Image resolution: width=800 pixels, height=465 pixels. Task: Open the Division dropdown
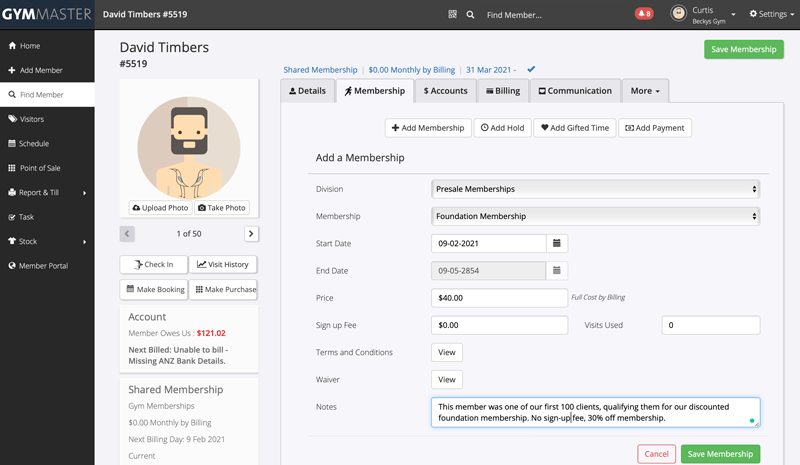[x=595, y=188]
